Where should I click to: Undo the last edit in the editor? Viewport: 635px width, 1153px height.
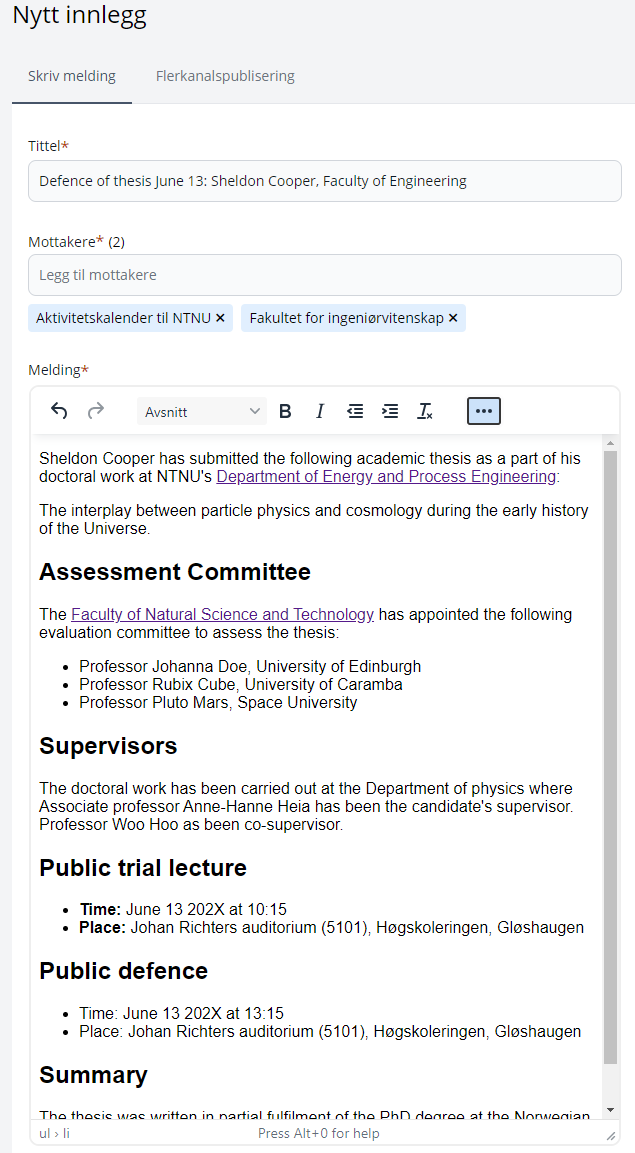pyautogui.click(x=59, y=411)
